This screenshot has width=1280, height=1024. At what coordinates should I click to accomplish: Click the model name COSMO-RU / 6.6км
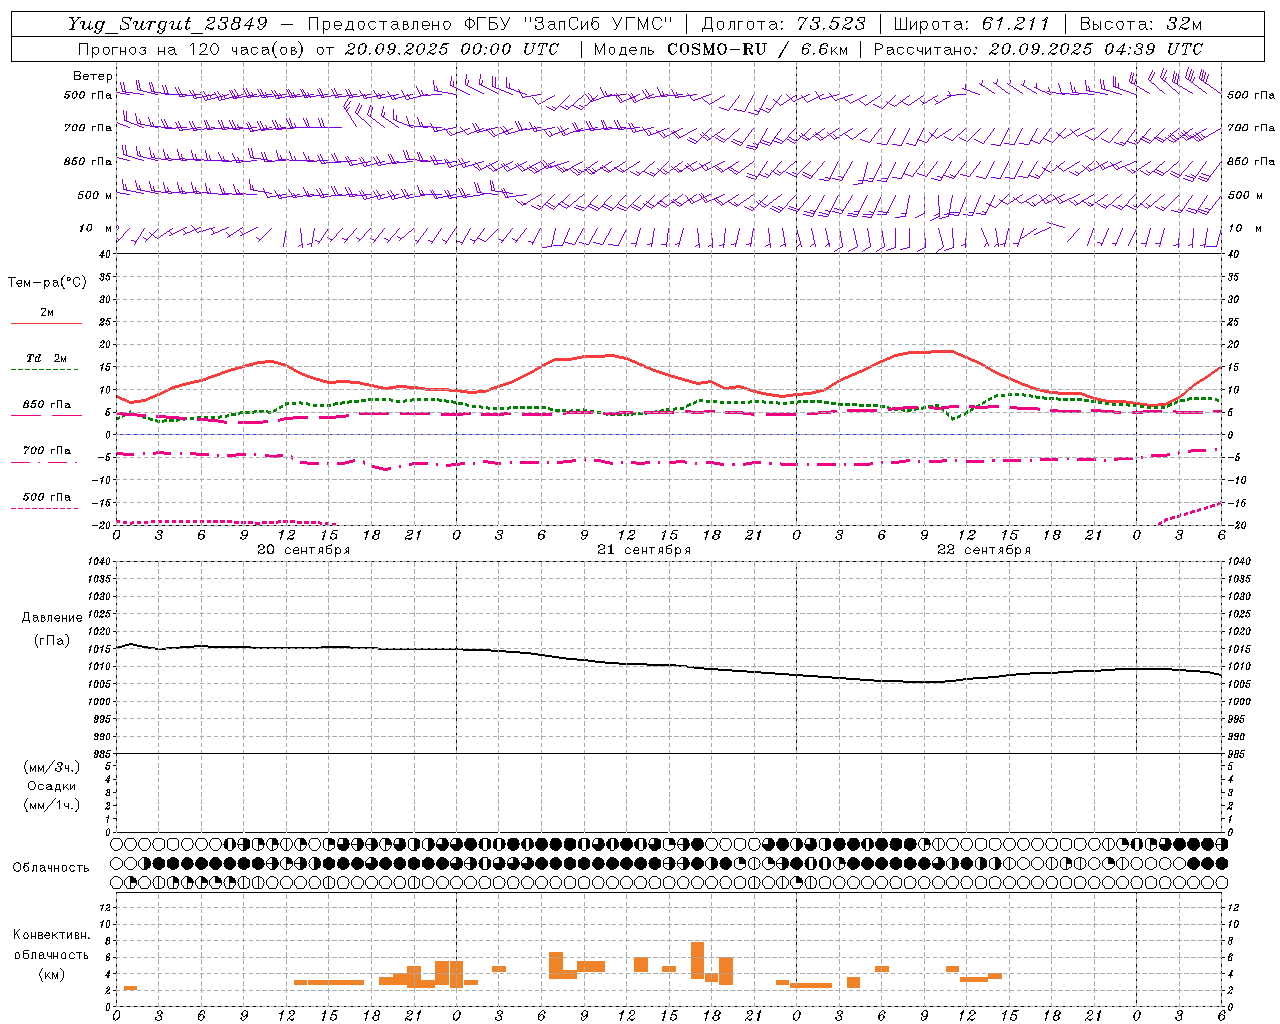758,49
